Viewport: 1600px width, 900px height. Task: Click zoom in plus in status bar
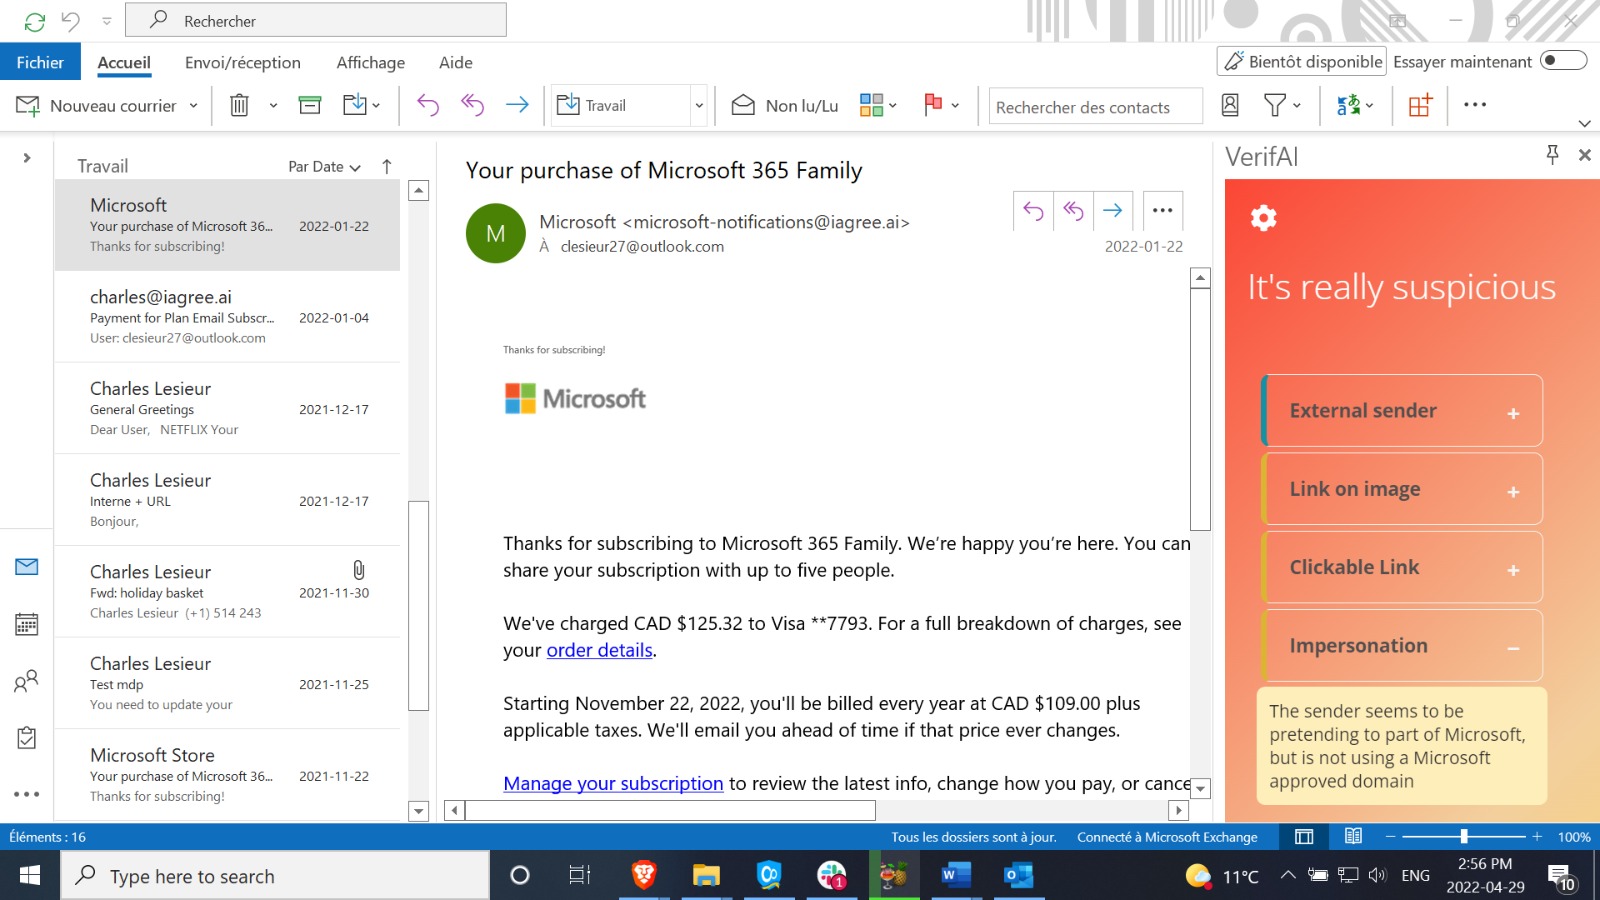click(1537, 837)
